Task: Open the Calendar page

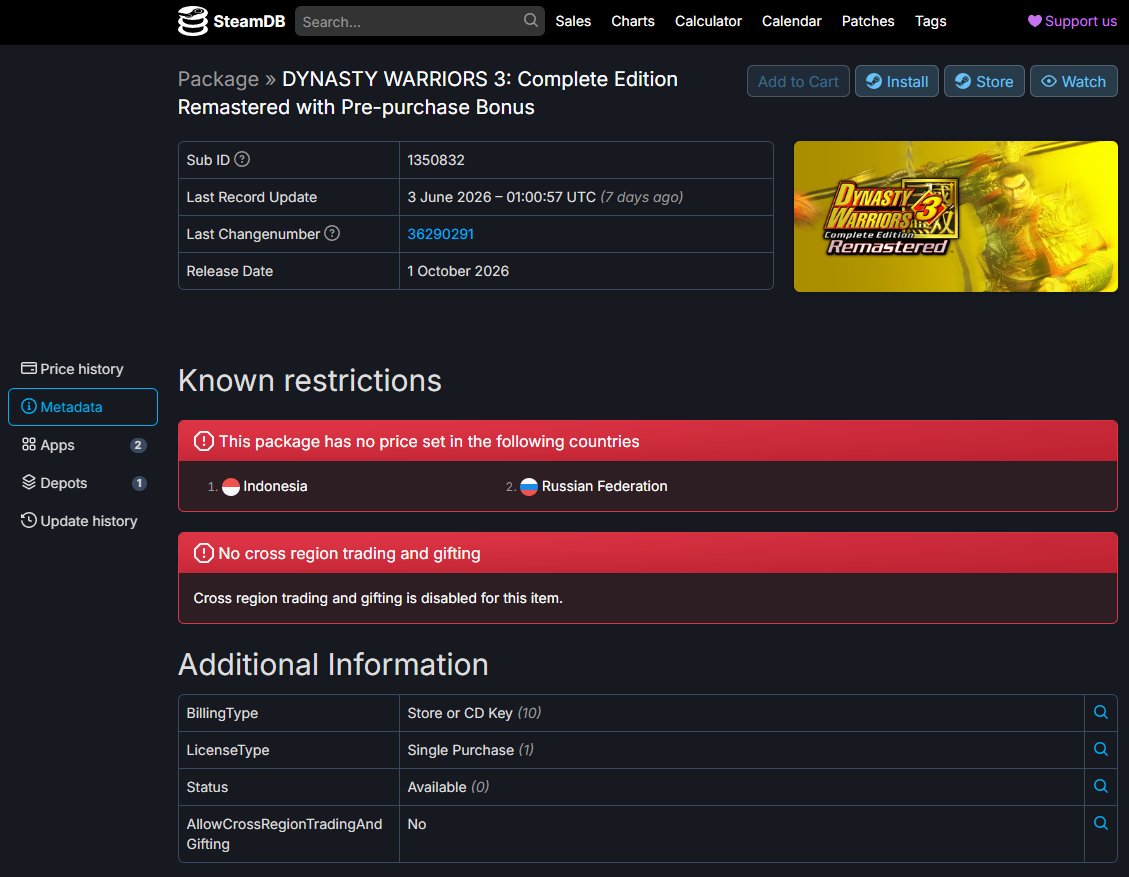Action: (791, 22)
